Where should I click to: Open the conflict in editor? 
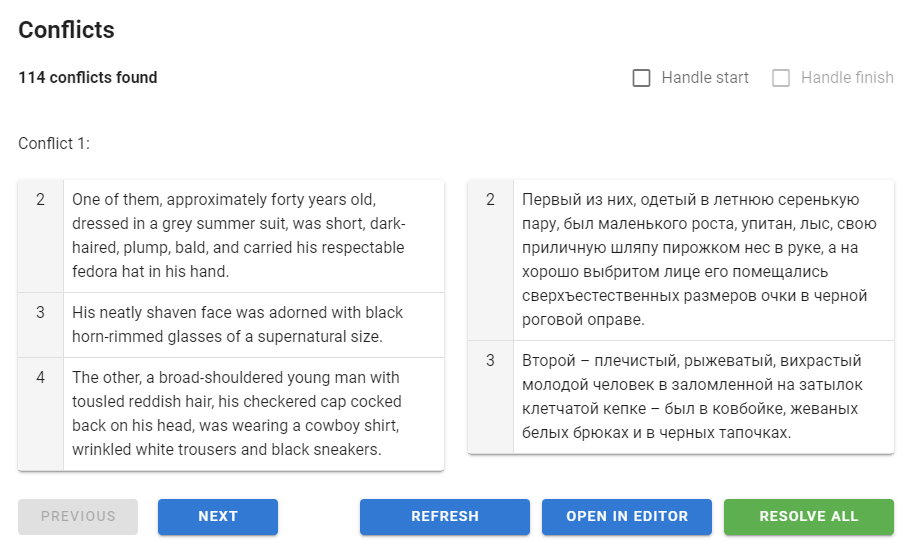627,517
